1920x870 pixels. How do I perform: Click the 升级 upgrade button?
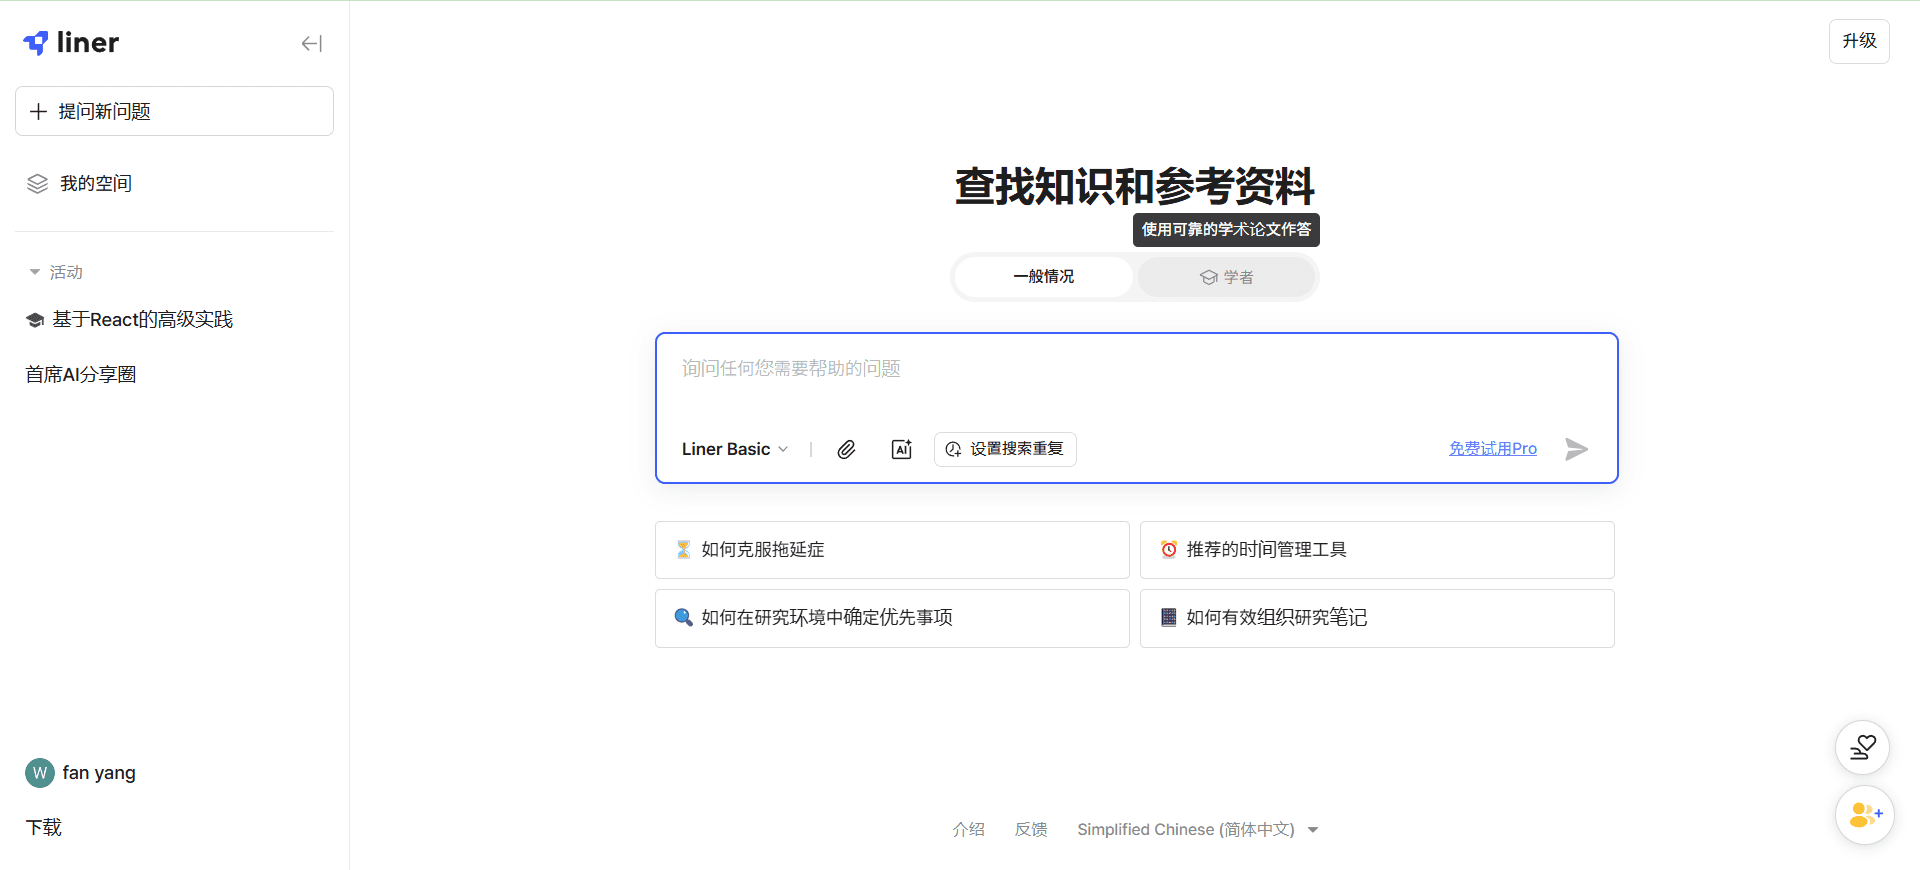tap(1859, 41)
